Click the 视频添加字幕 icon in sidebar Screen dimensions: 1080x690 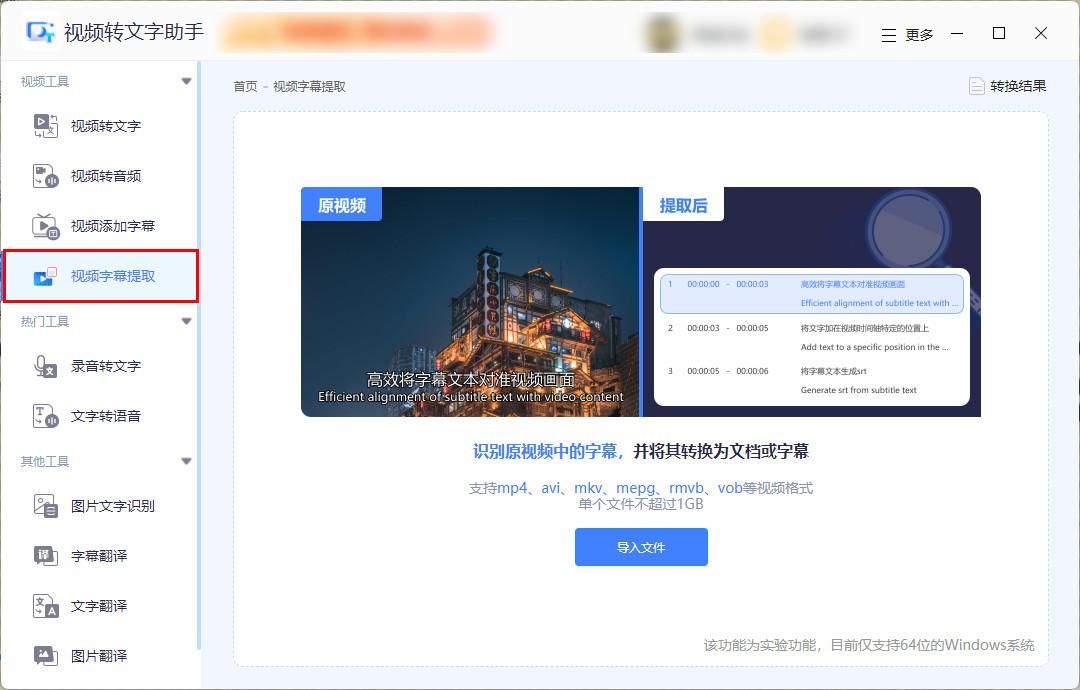point(45,226)
